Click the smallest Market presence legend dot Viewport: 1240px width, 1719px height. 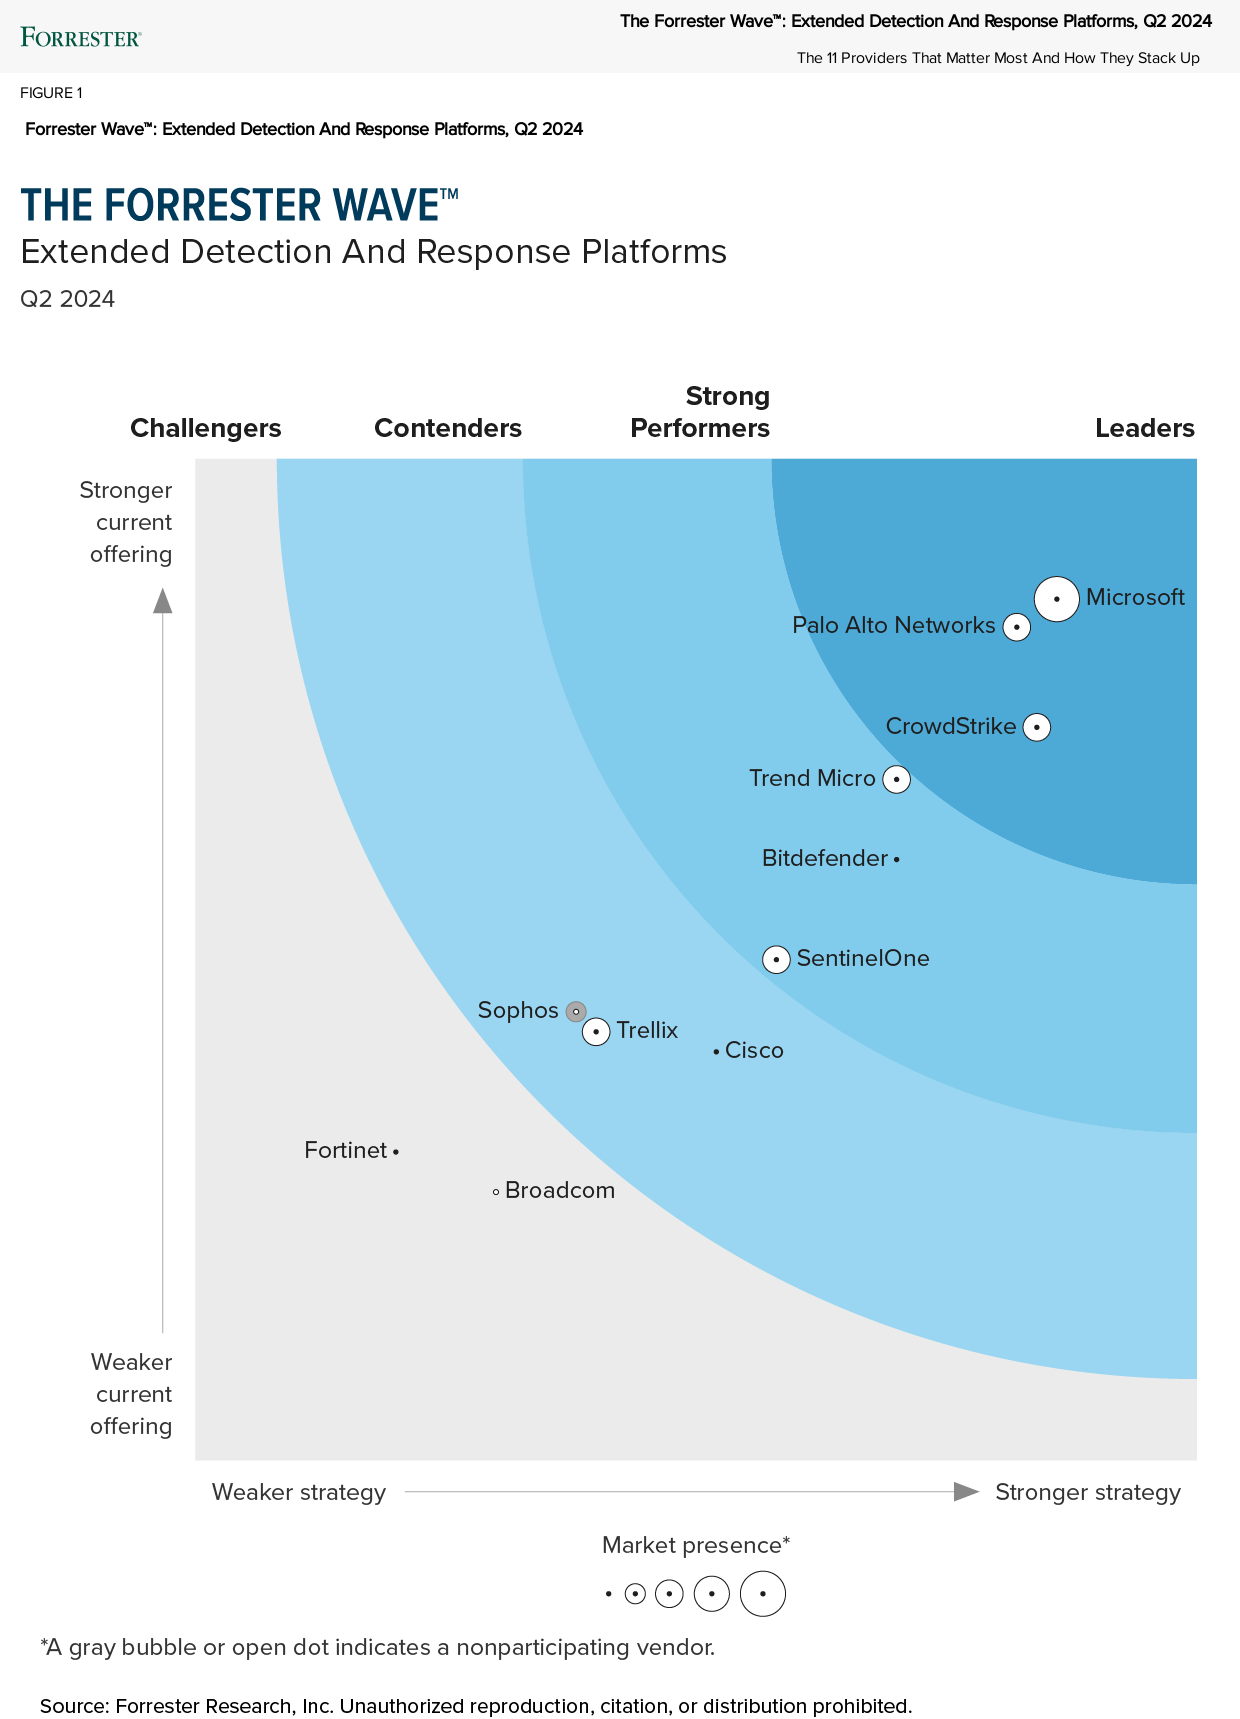tap(608, 1594)
